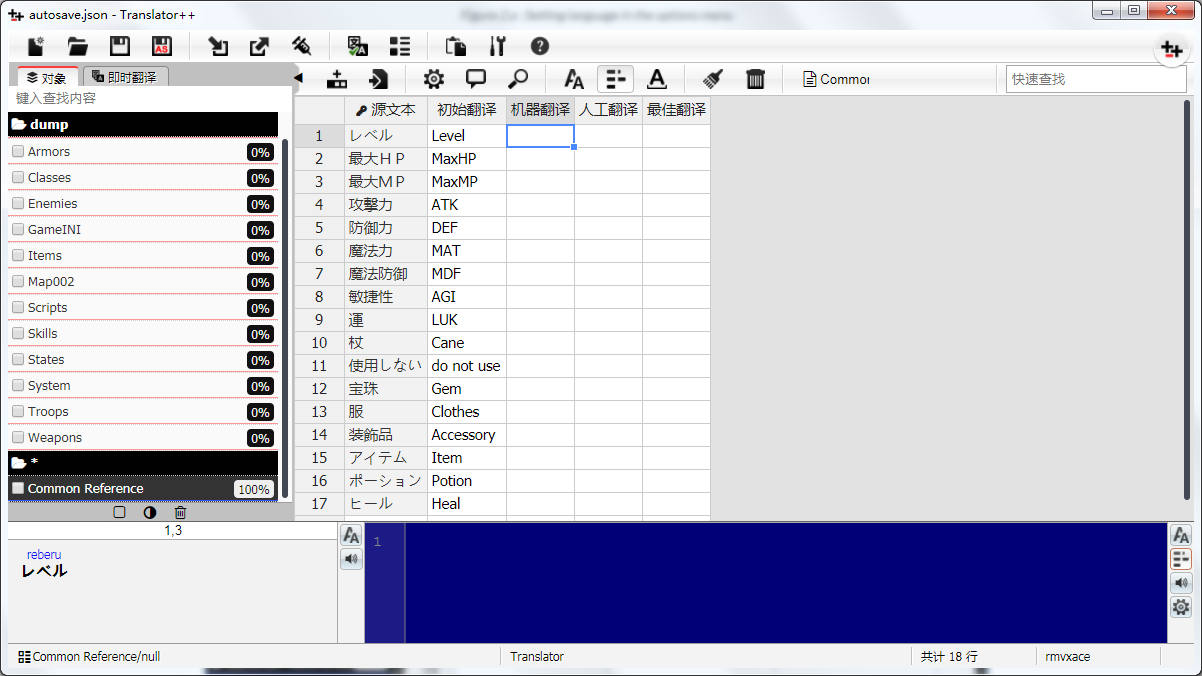Select the cell reading Potion
Viewport: 1202px width, 676px height.
(x=466, y=481)
